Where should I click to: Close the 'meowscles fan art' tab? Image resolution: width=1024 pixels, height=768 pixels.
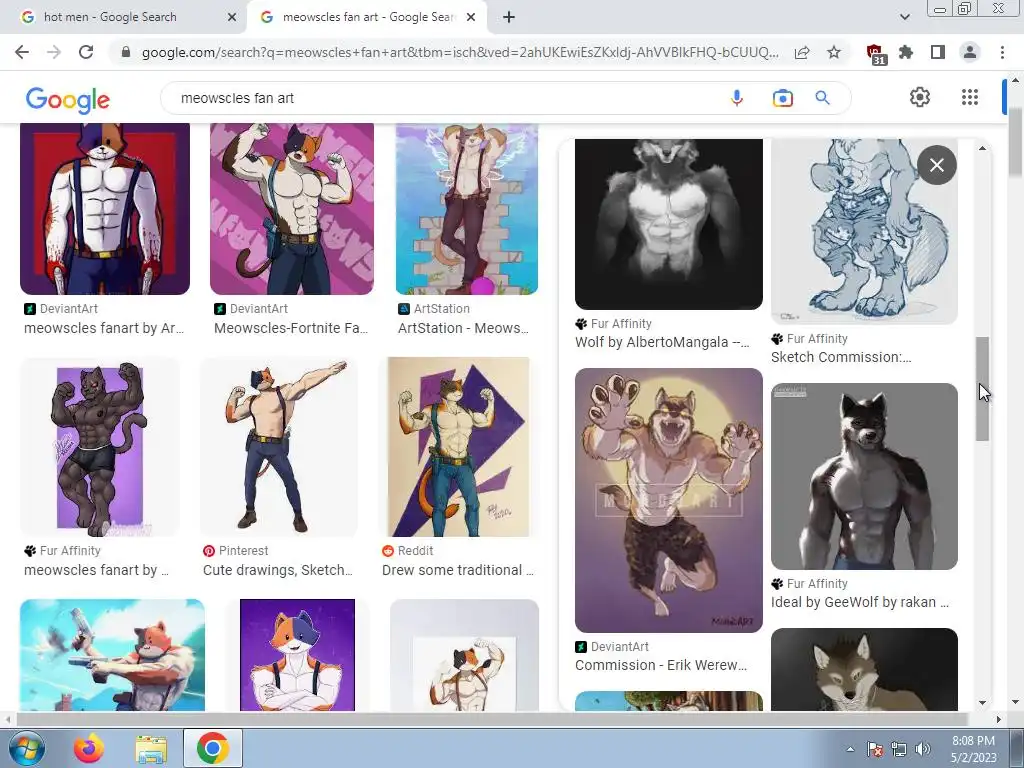point(471,17)
